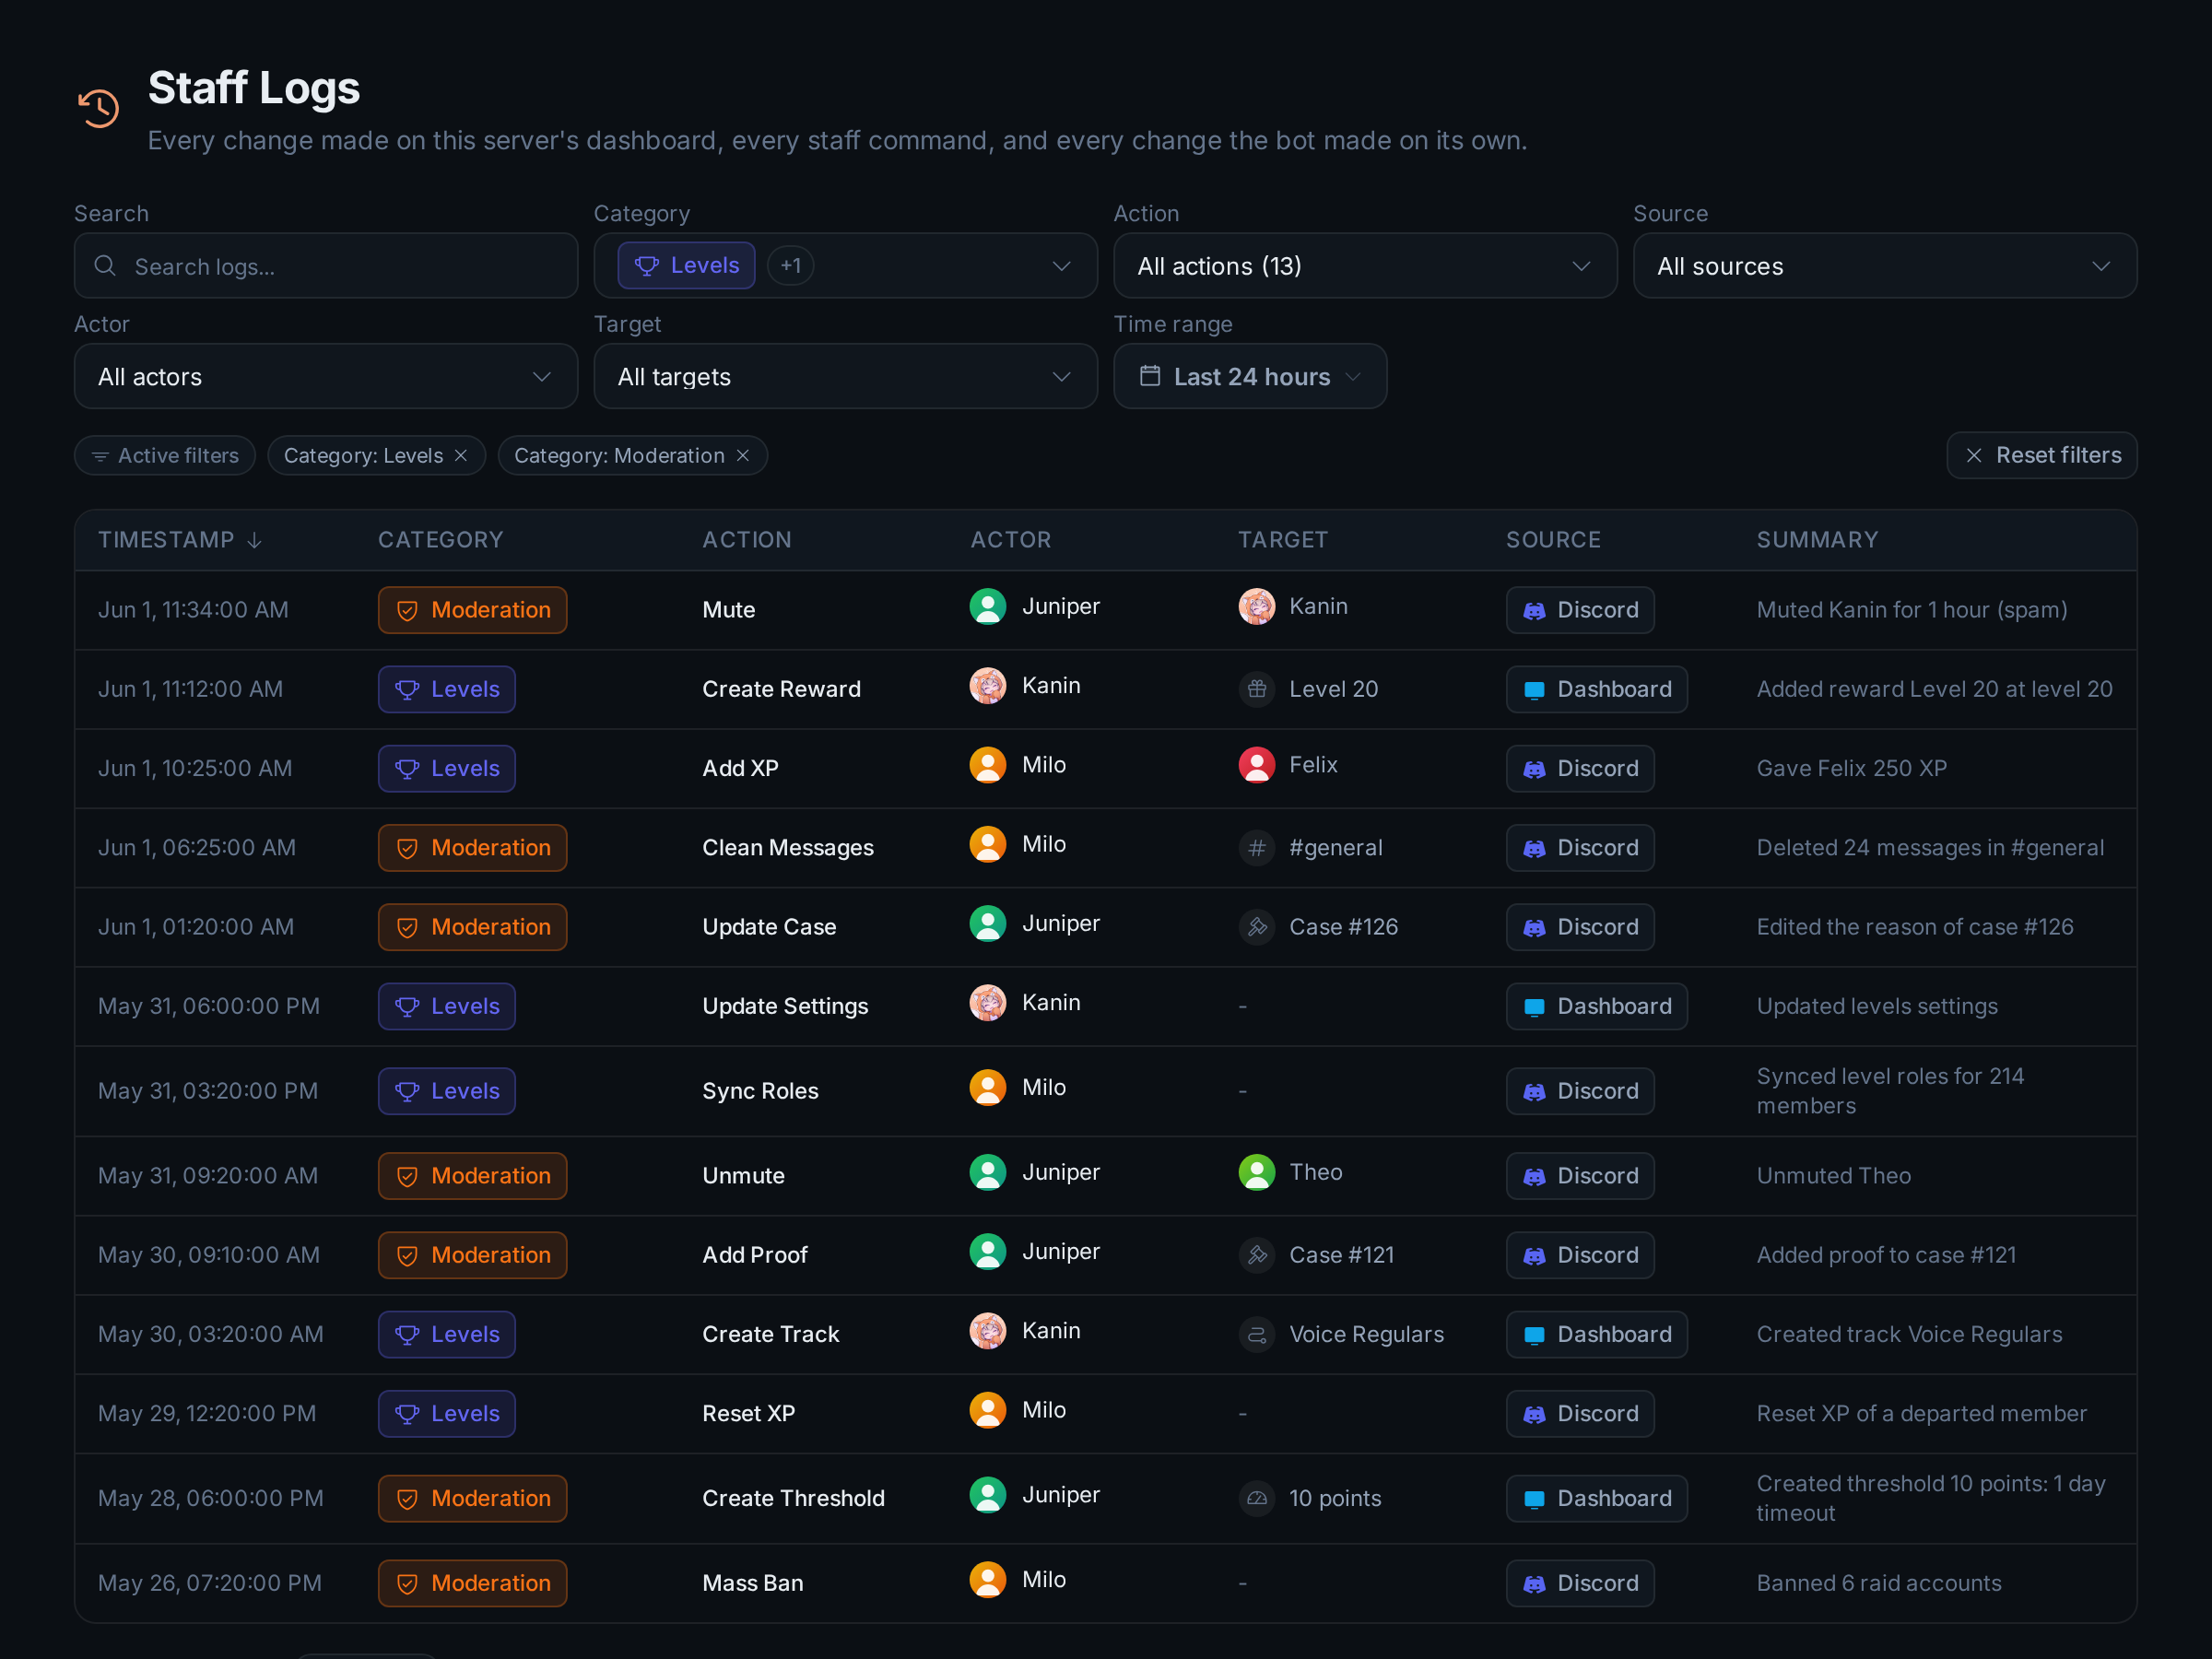Viewport: 2212px width, 1659px height.
Task: Click summary "Unmuted Theo"
Action: [x=1834, y=1176]
